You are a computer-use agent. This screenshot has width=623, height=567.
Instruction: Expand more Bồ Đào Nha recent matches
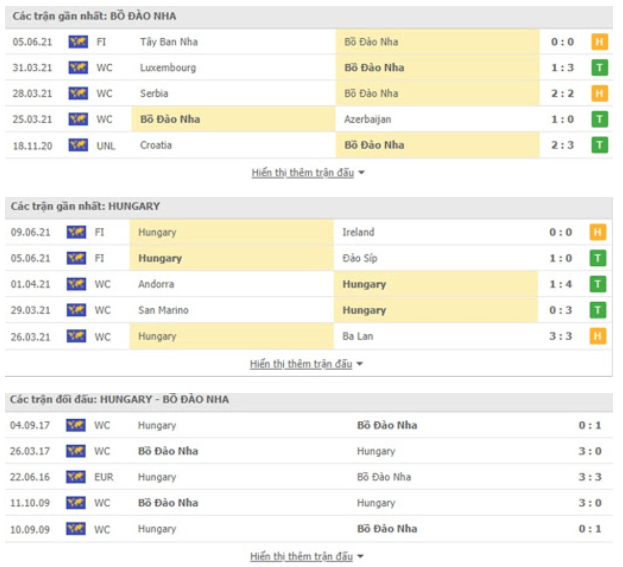tap(309, 172)
